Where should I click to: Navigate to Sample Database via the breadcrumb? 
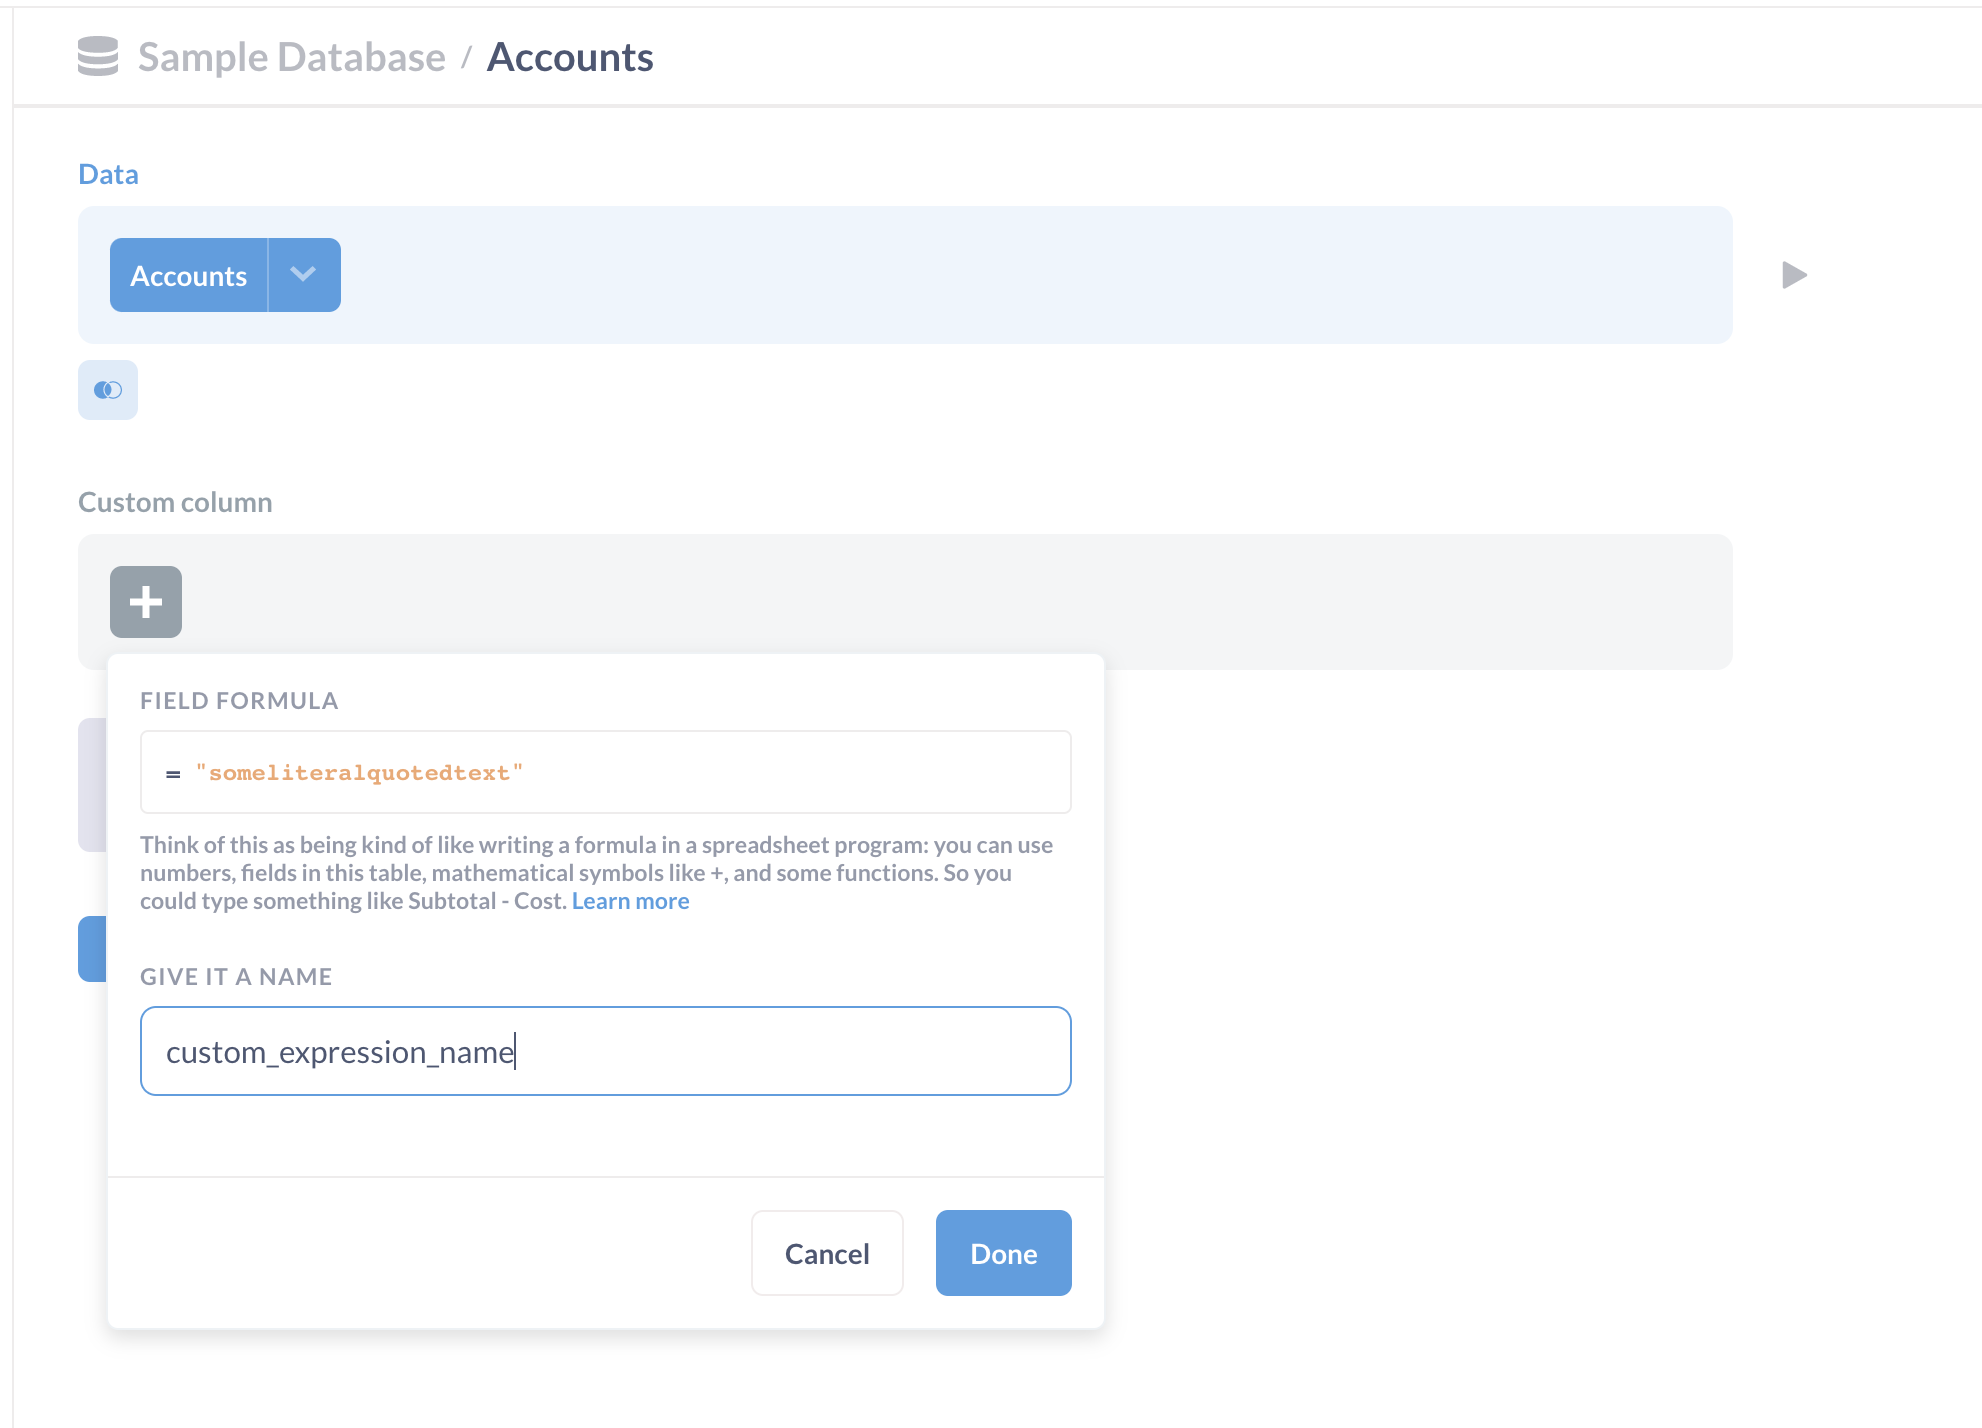point(291,57)
